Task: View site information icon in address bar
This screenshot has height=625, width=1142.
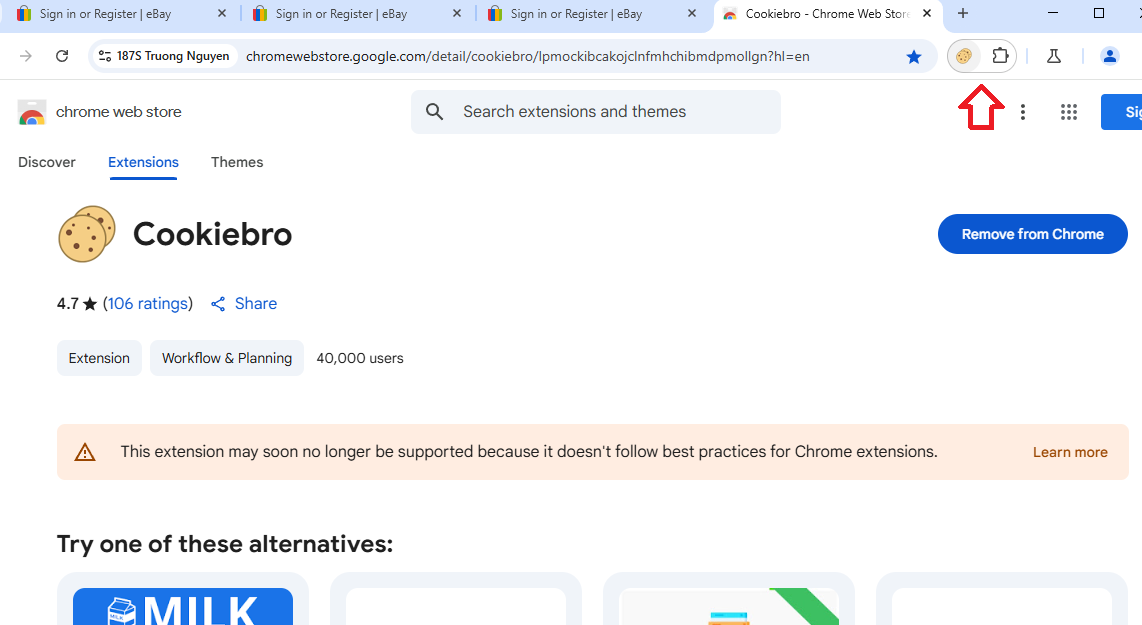Action: point(105,56)
